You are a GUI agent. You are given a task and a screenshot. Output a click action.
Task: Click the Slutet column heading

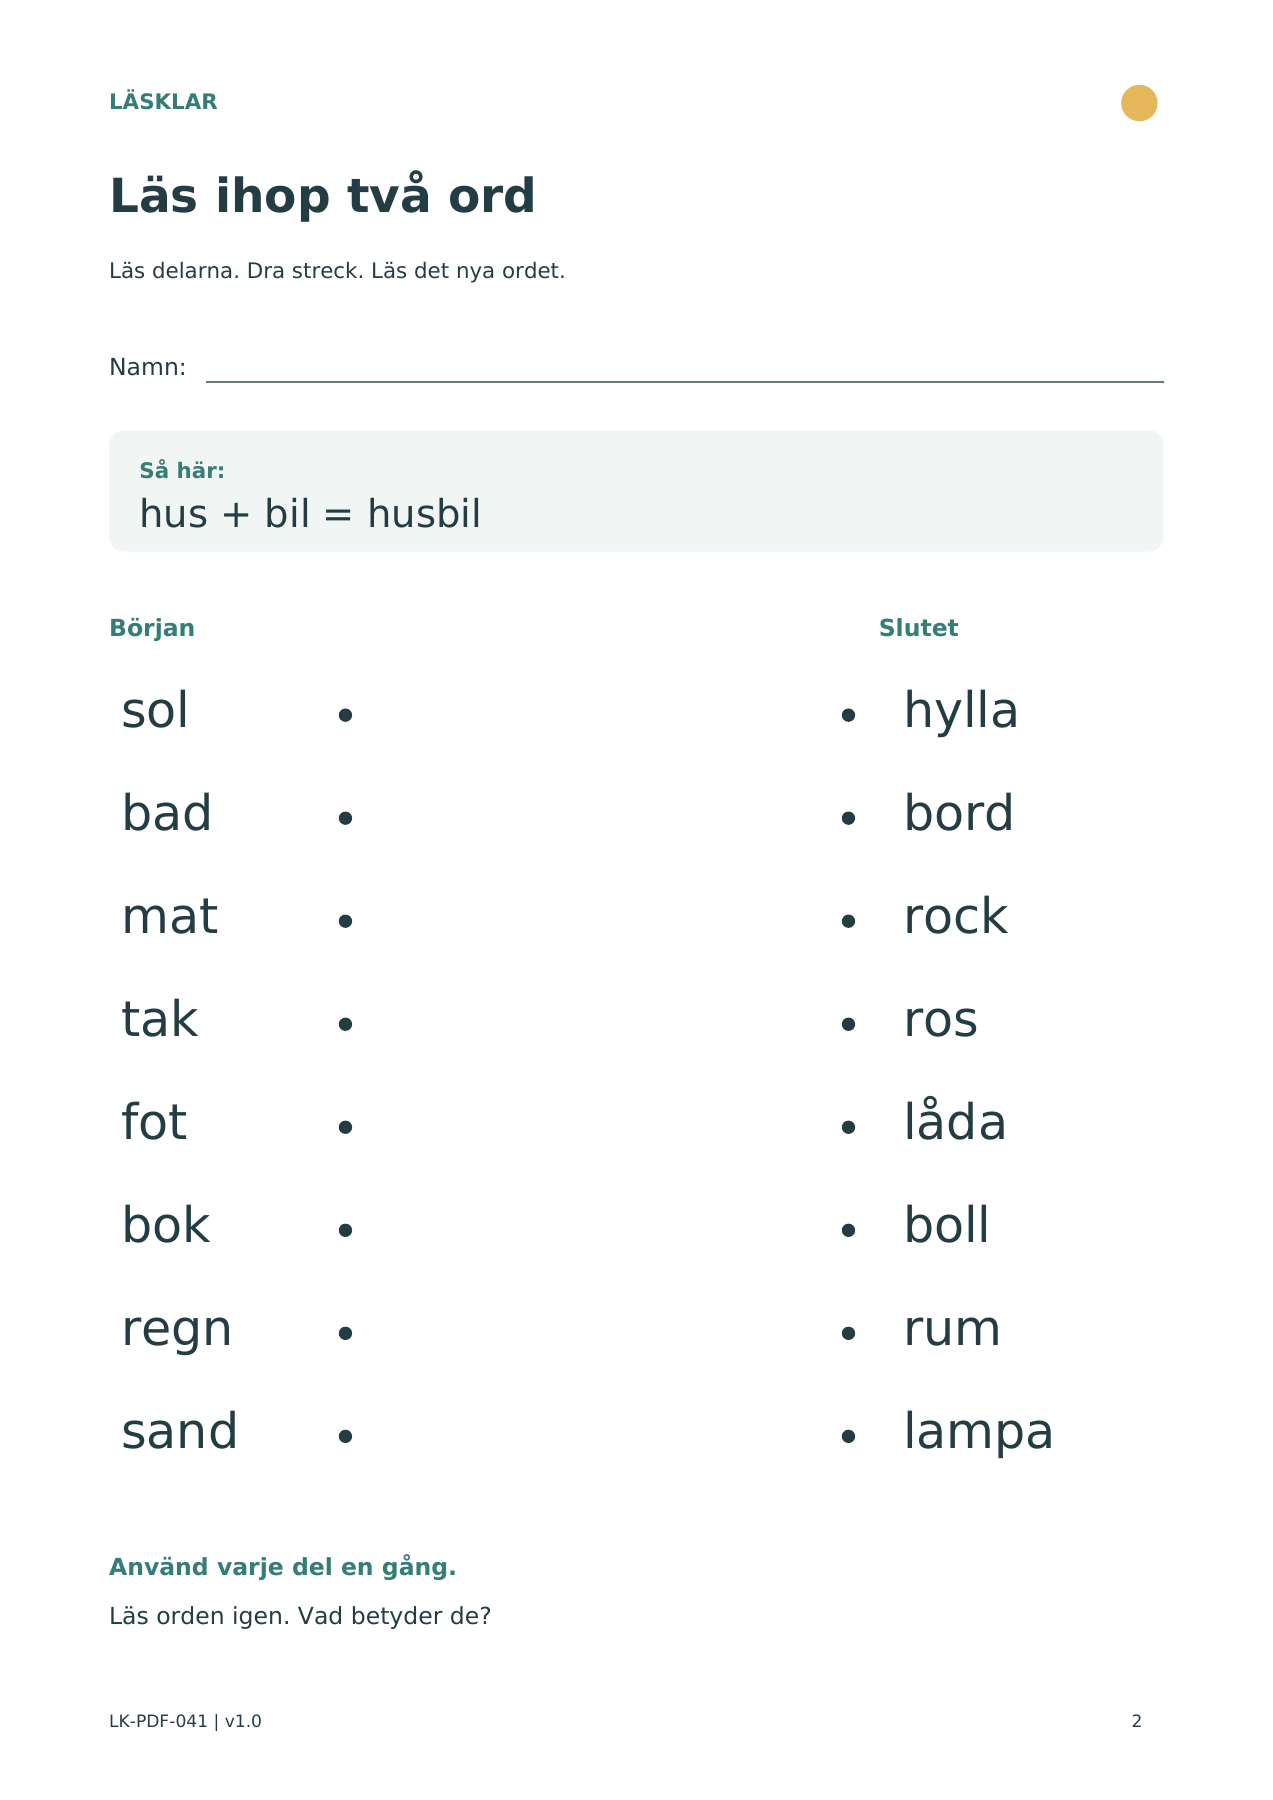coord(918,628)
